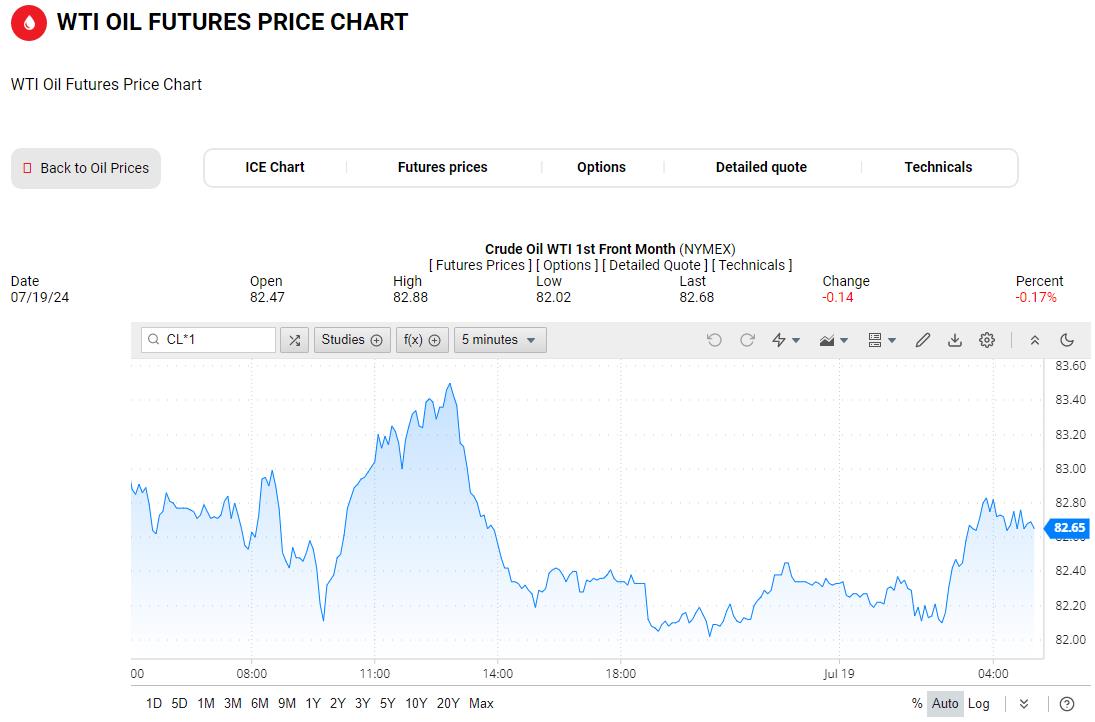Viewport: 1095px width, 722px height.
Task: Select the 5Y time range
Action: (388, 704)
